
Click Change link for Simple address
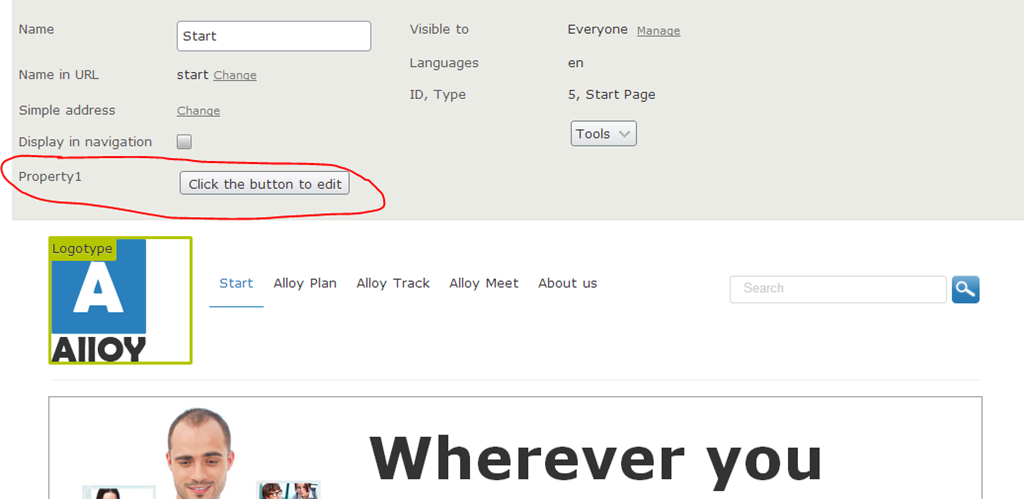[198, 111]
